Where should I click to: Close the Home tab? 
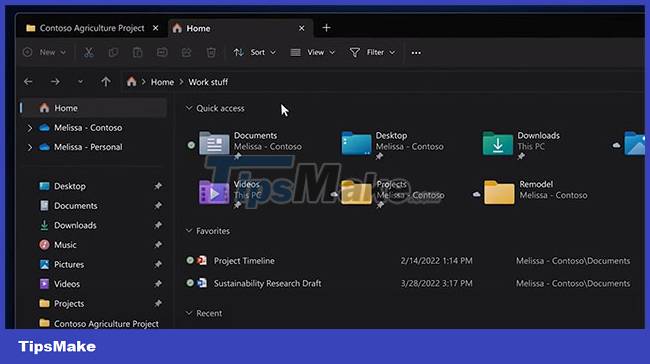(x=301, y=28)
